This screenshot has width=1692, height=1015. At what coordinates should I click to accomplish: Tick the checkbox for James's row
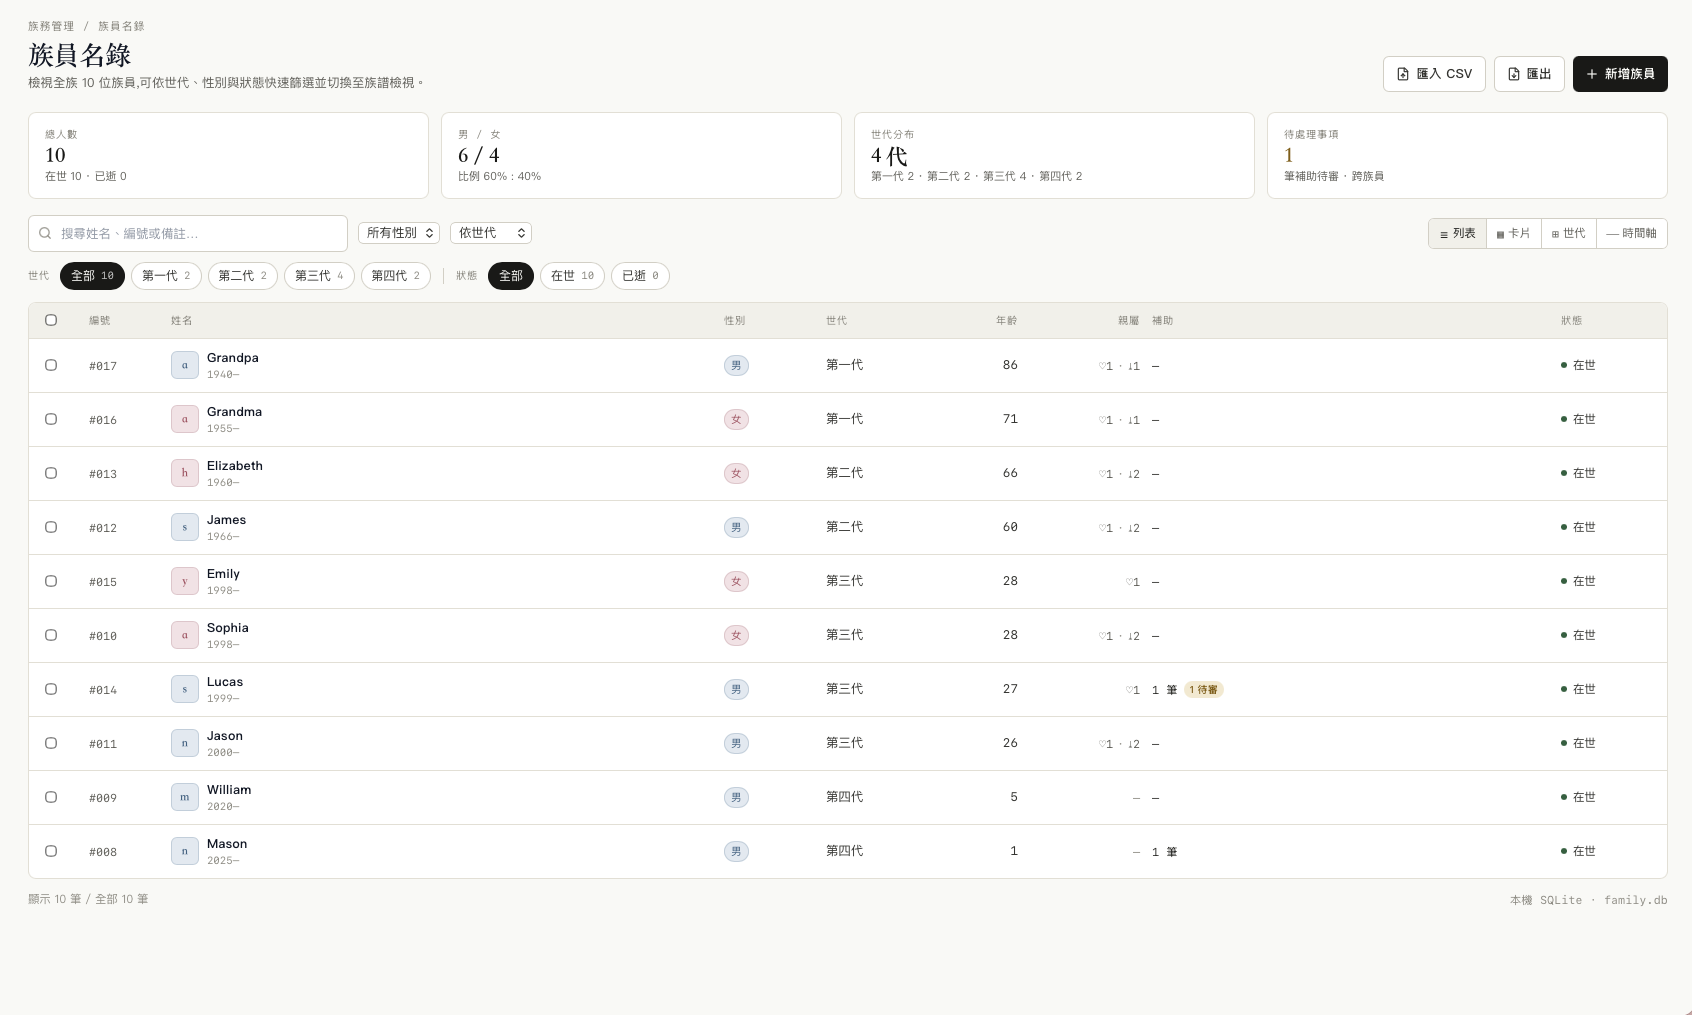pos(51,527)
